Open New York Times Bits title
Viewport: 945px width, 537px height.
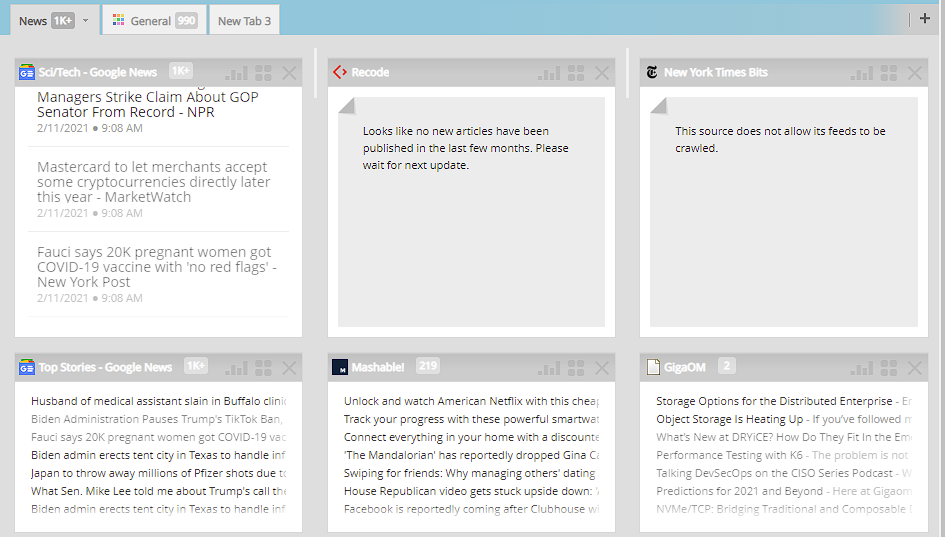click(x=716, y=72)
